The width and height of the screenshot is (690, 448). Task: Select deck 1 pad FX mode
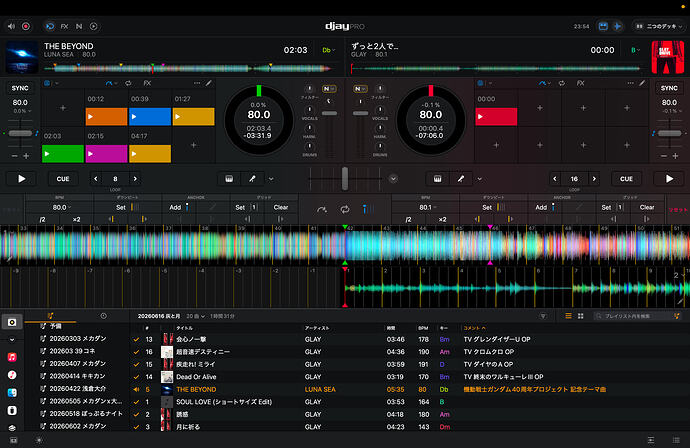[147, 83]
